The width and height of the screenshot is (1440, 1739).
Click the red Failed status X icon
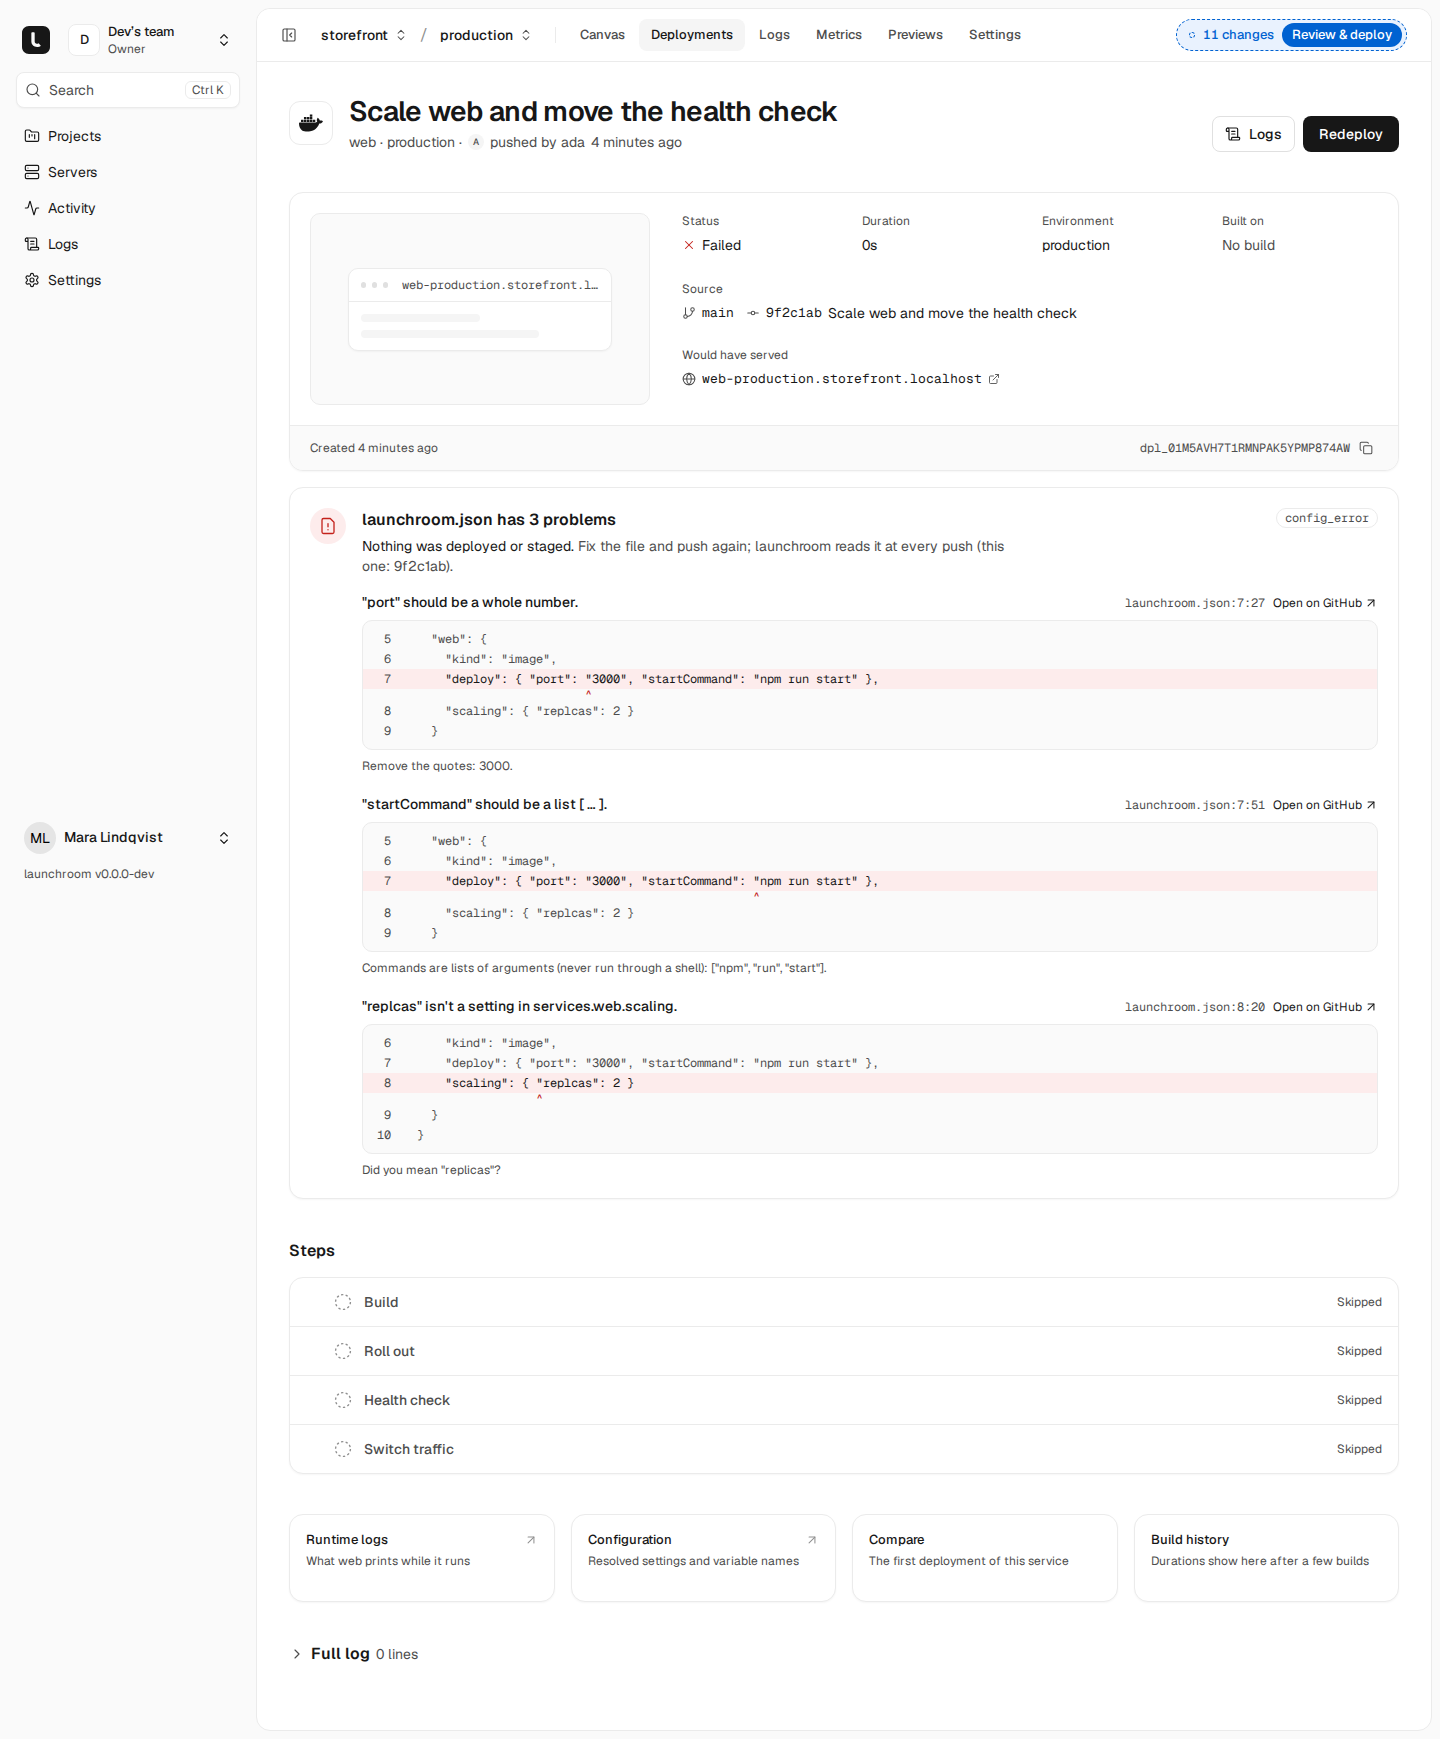(x=689, y=245)
